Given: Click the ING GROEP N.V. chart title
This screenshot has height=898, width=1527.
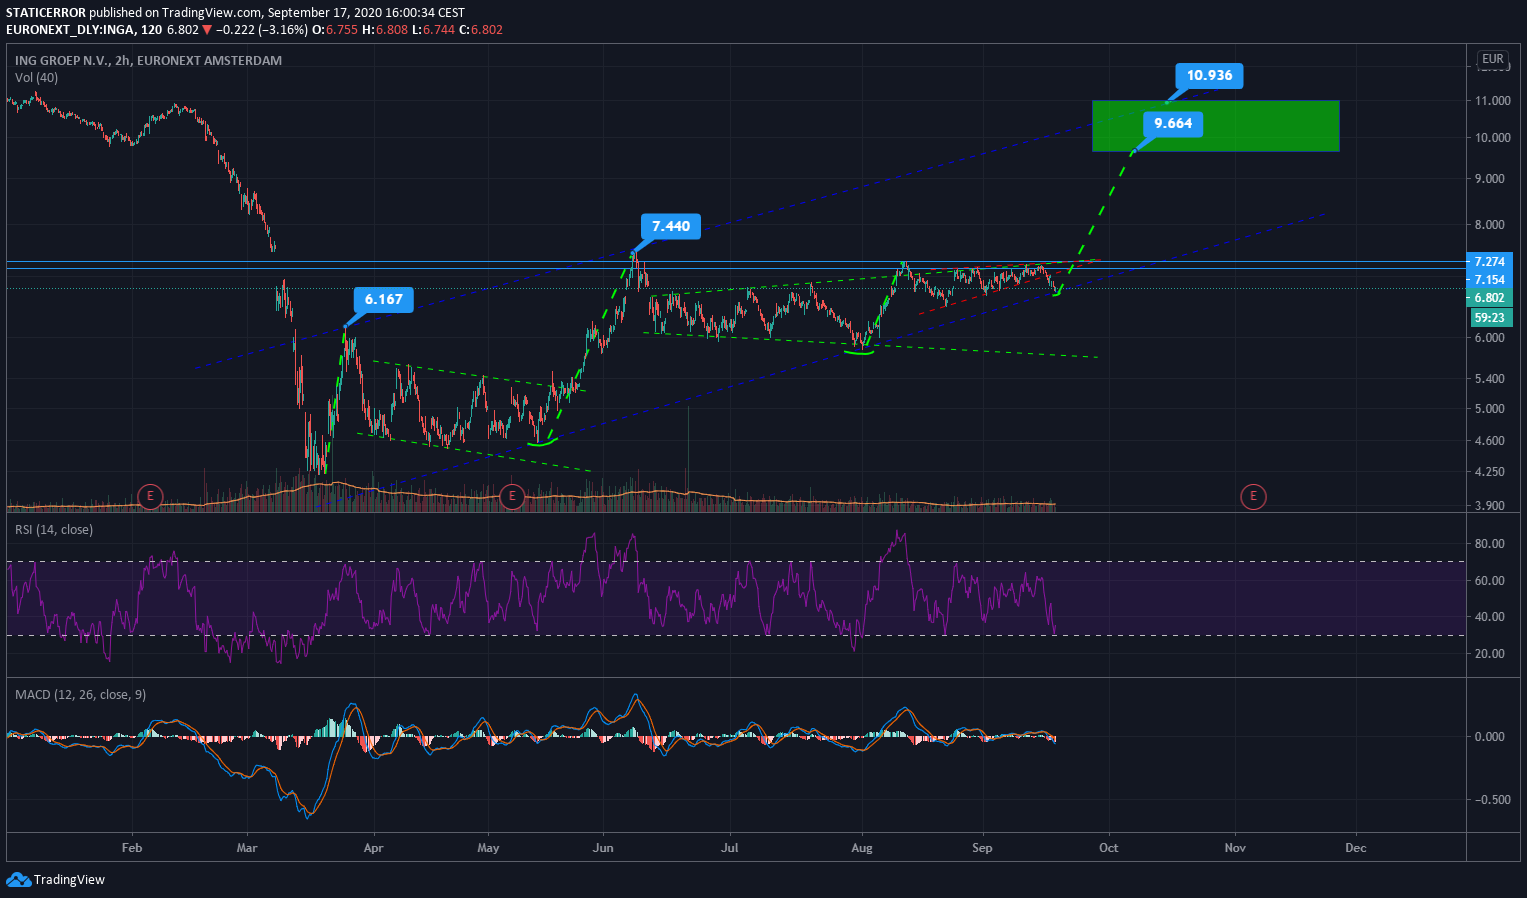Looking at the screenshot, I should (148, 61).
